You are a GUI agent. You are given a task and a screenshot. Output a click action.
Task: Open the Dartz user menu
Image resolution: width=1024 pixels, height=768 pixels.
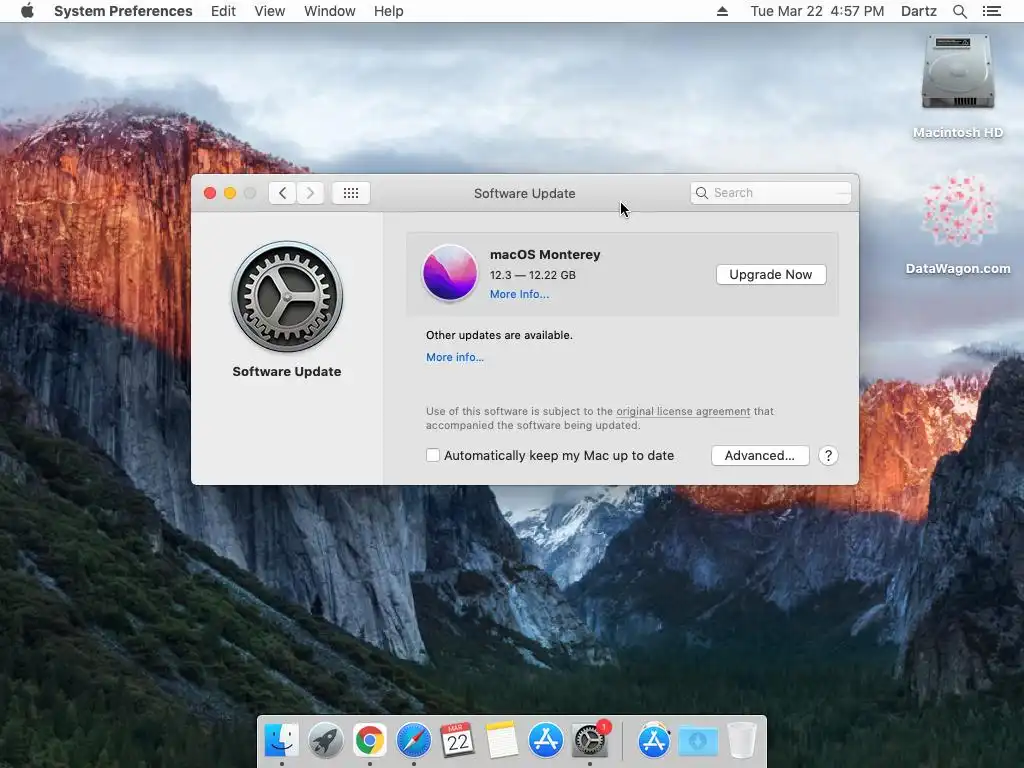tap(918, 11)
